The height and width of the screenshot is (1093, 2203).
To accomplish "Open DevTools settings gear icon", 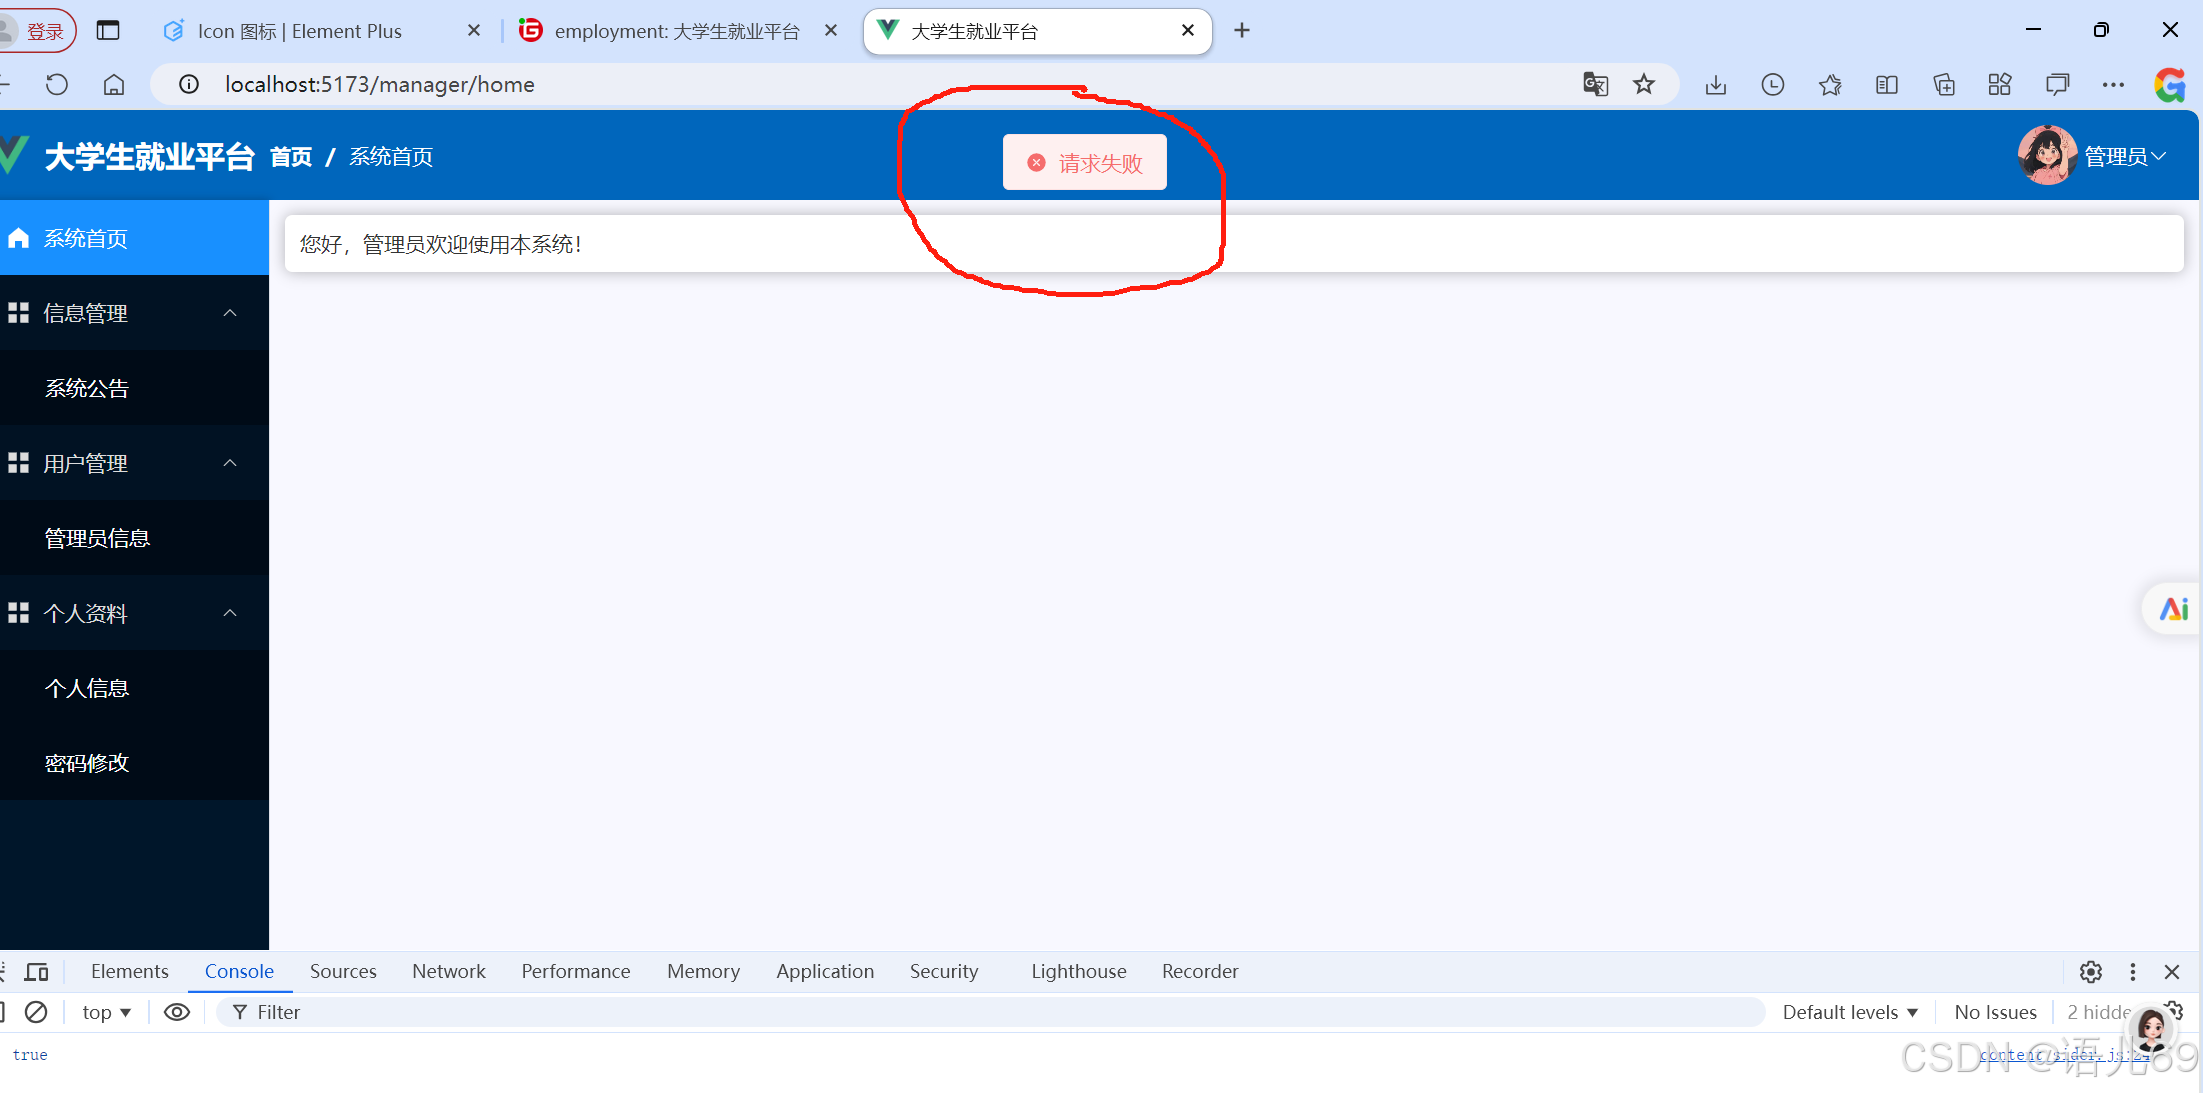I will (x=2090, y=971).
